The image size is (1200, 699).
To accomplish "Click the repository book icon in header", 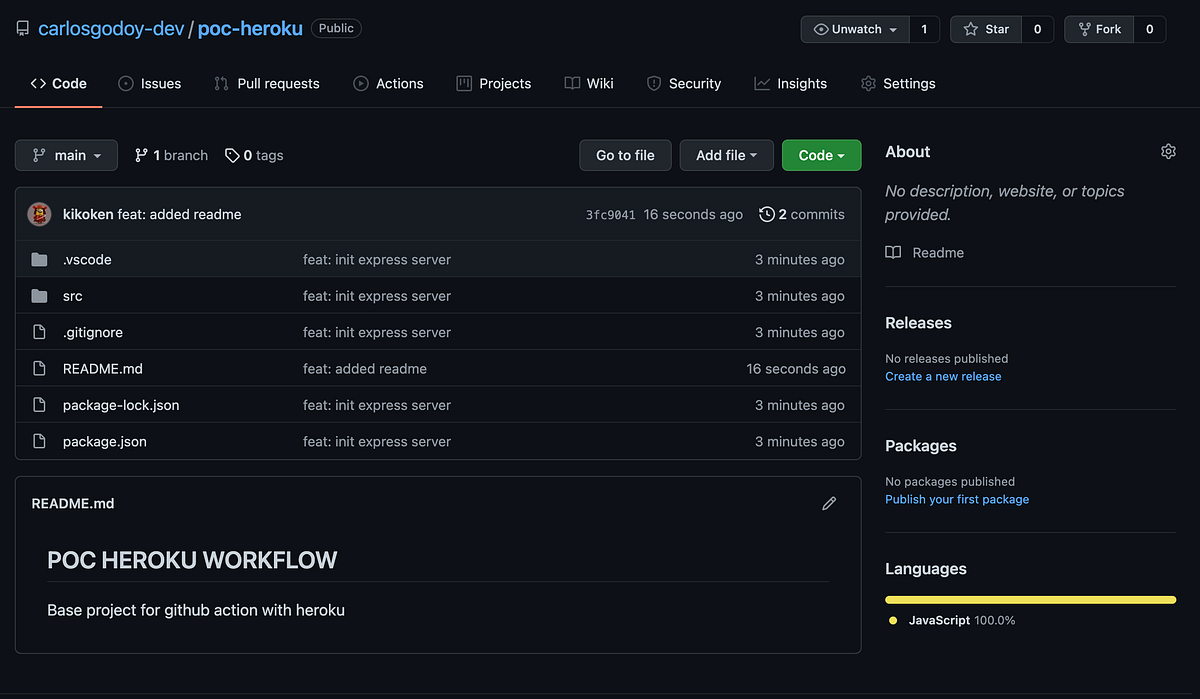I will pyautogui.click(x=22, y=28).
